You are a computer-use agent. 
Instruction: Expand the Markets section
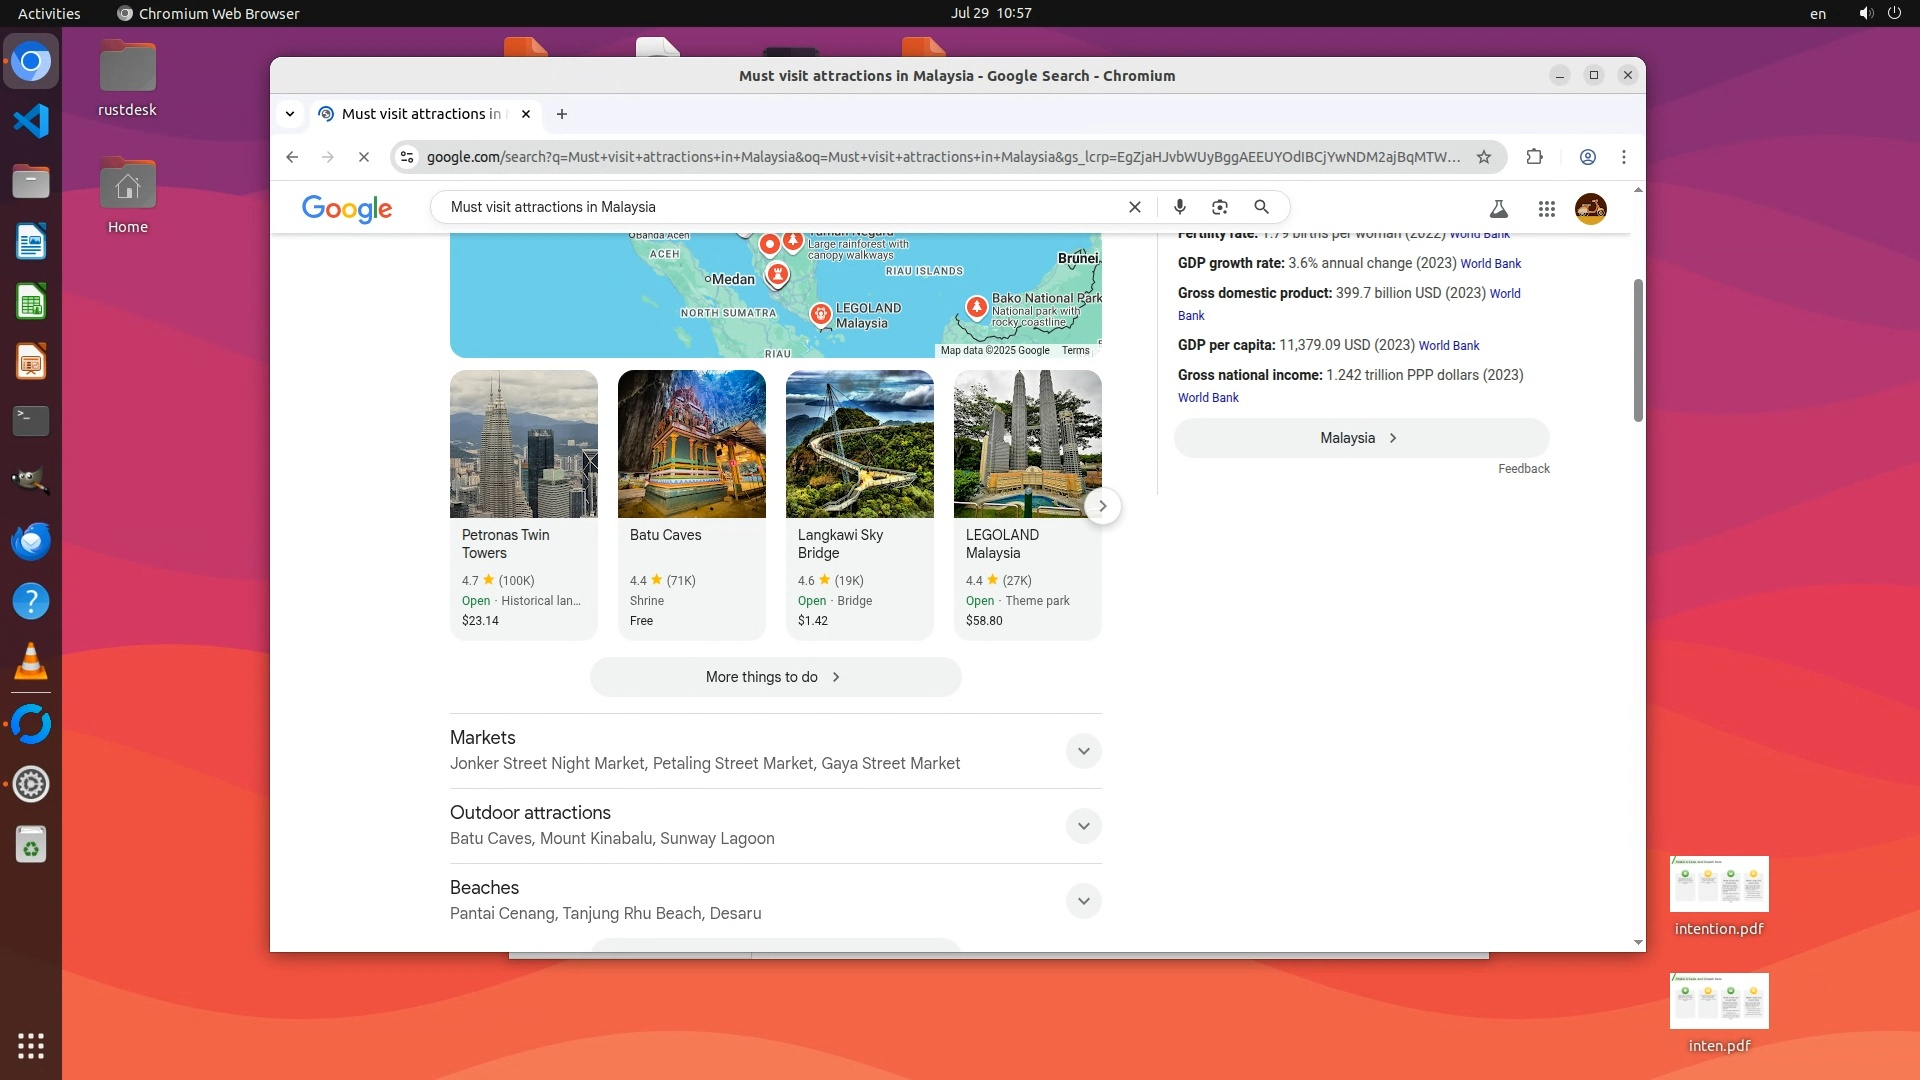[1083, 751]
